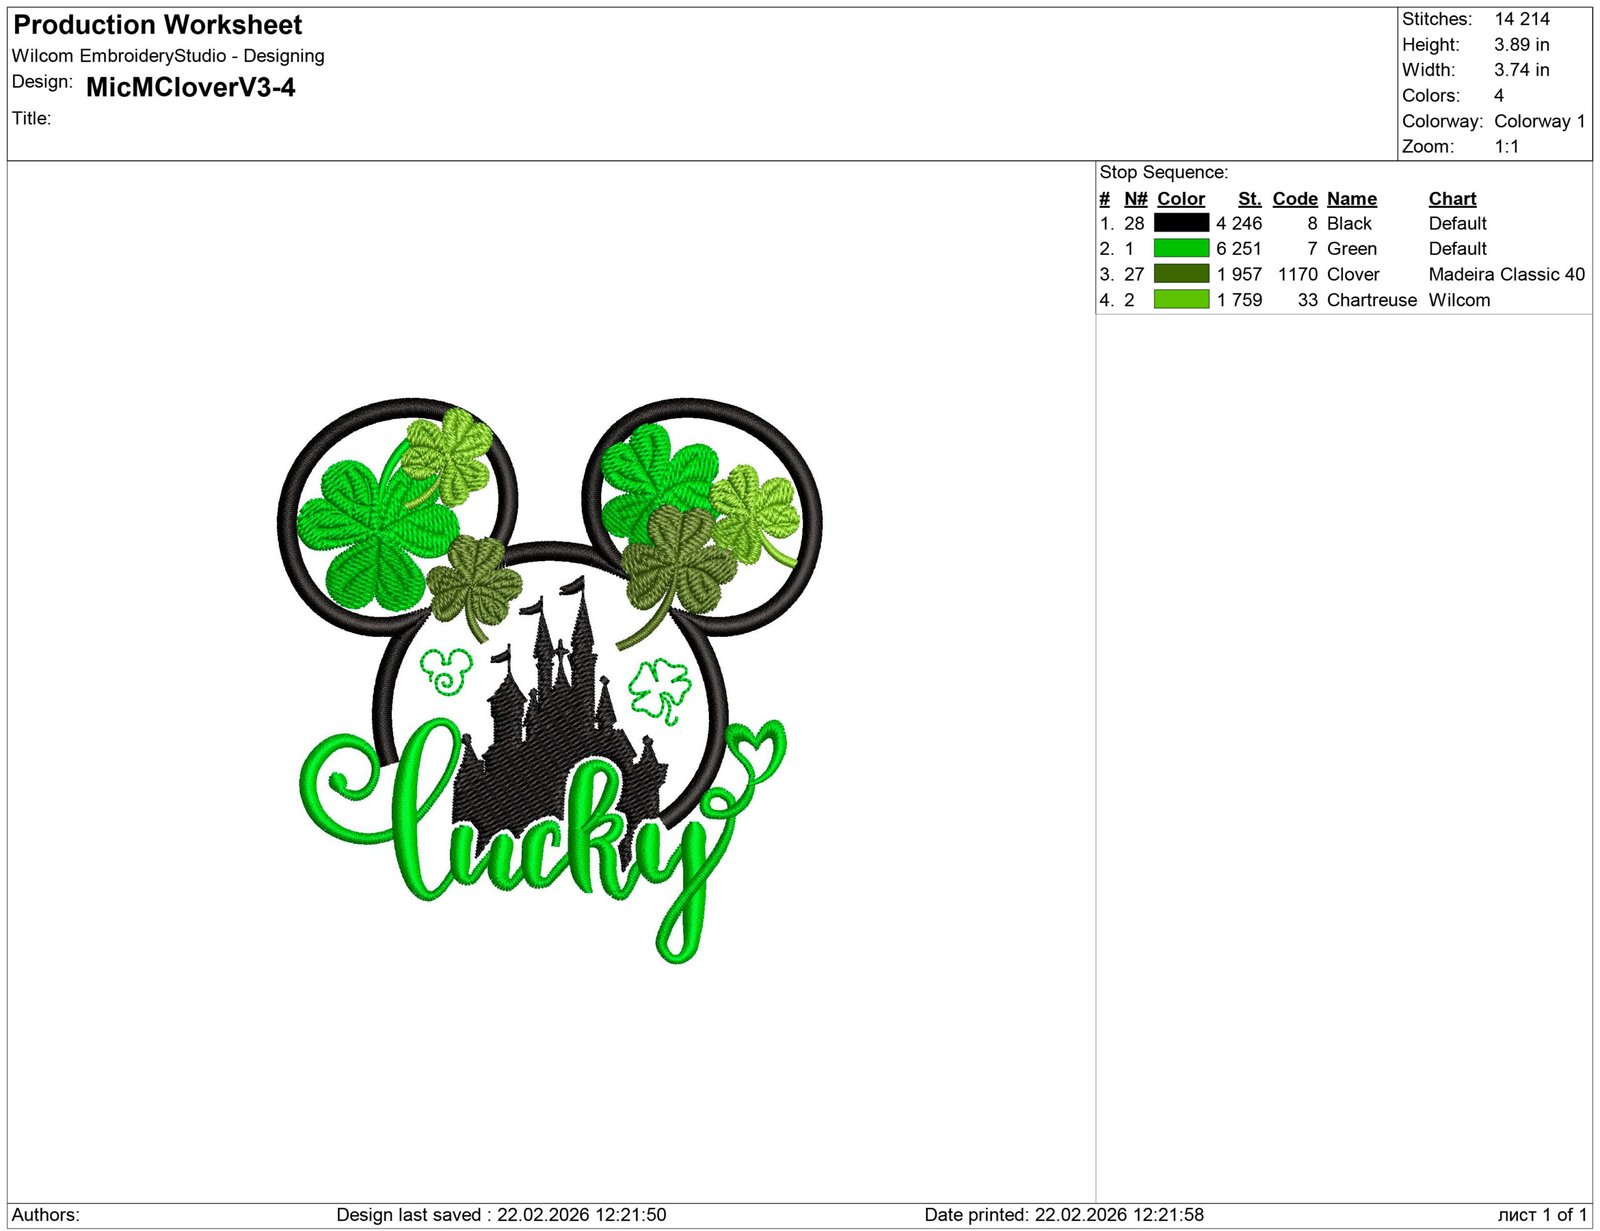Select the Green color swatch for stop 2
Screen dimensions: 1600x1231
click(1182, 249)
